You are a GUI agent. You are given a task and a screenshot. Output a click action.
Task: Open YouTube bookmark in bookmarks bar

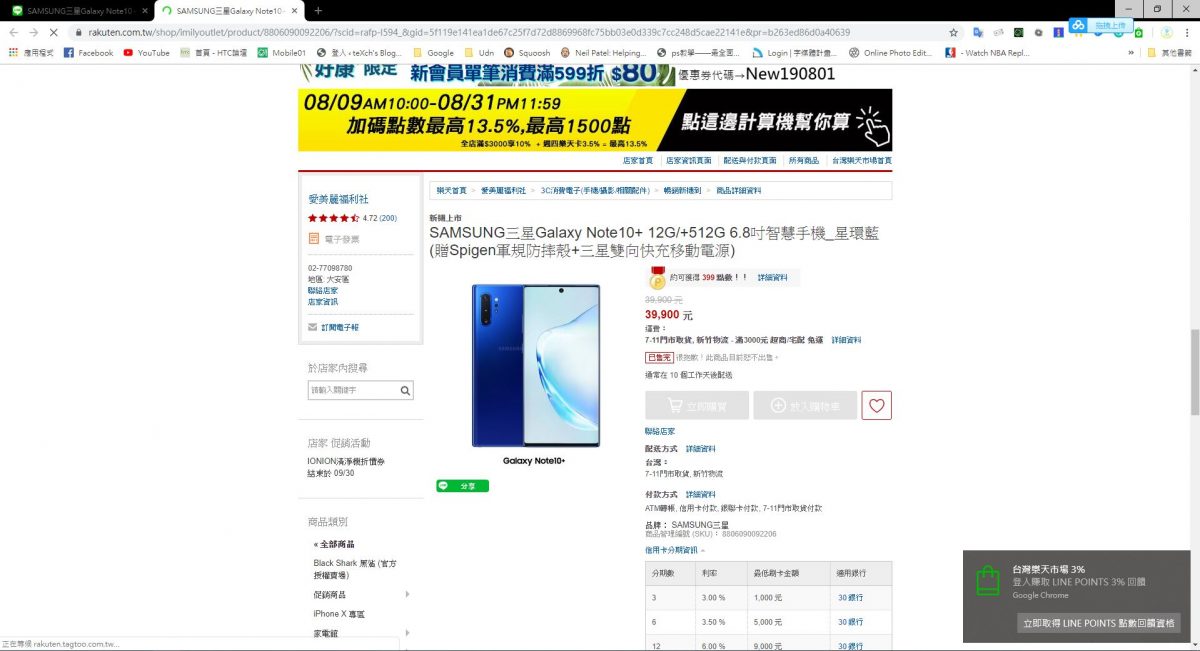(147, 53)
